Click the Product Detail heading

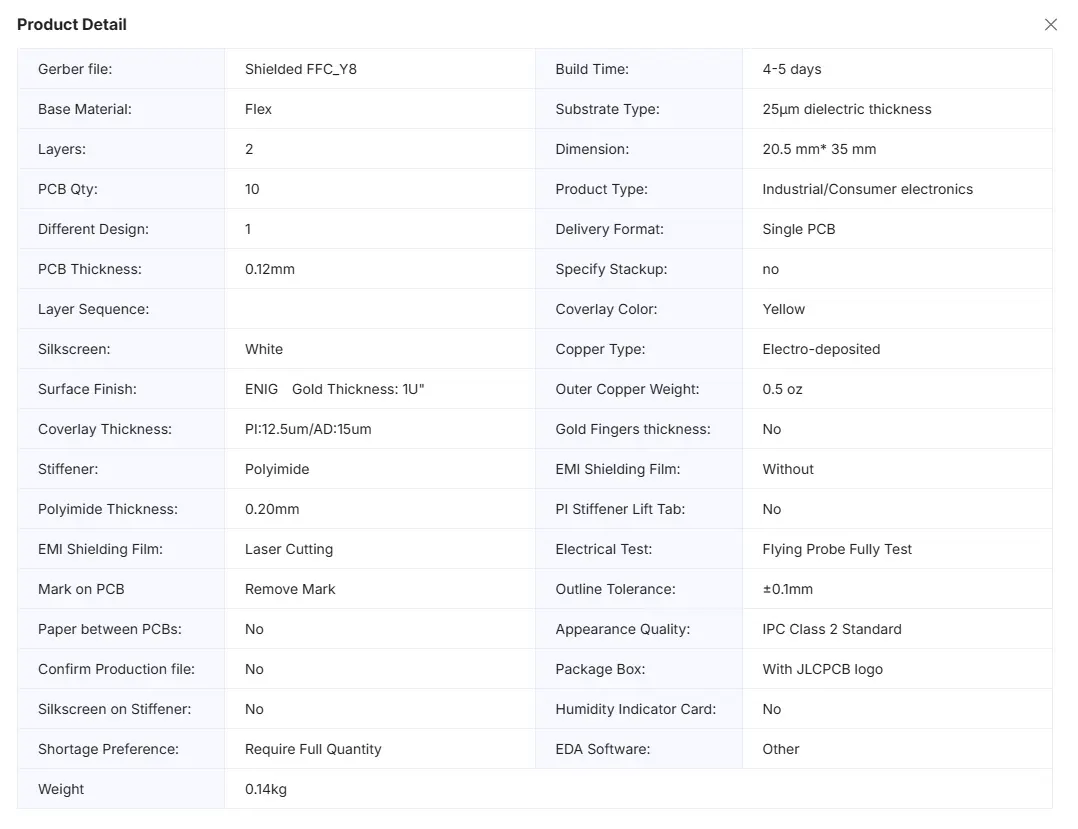pos(72,25)
